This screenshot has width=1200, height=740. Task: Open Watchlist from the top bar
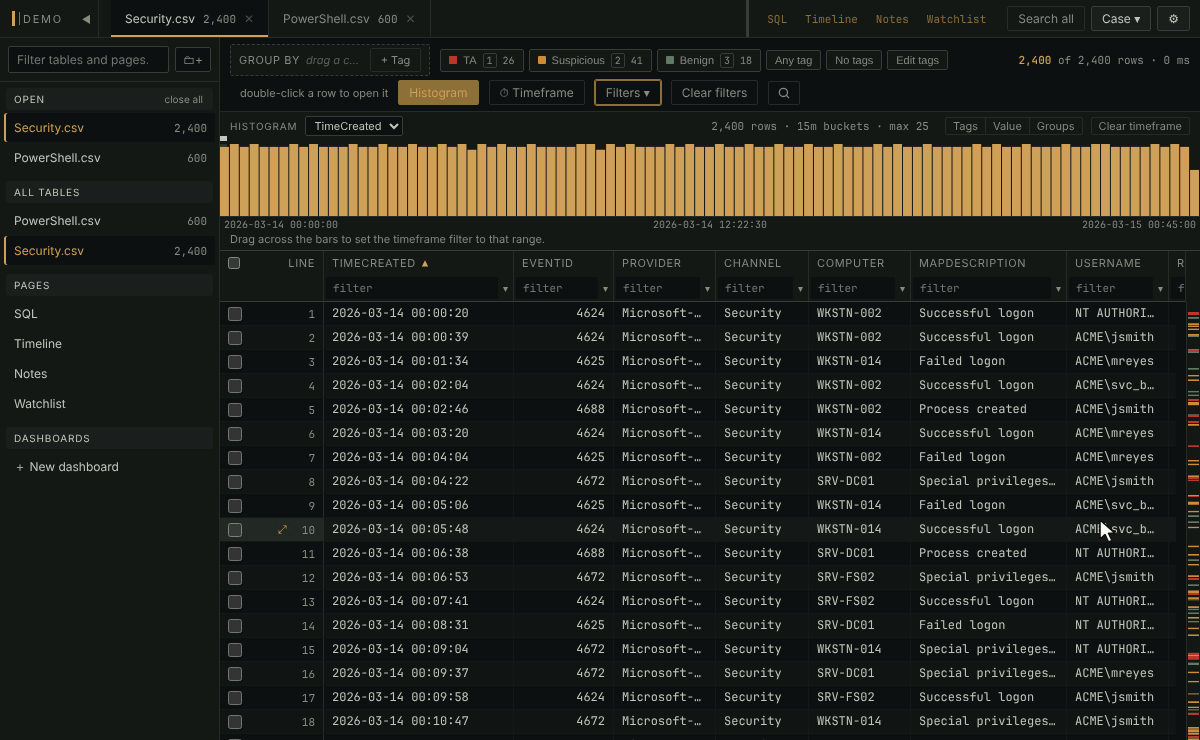tap(956, 19)
